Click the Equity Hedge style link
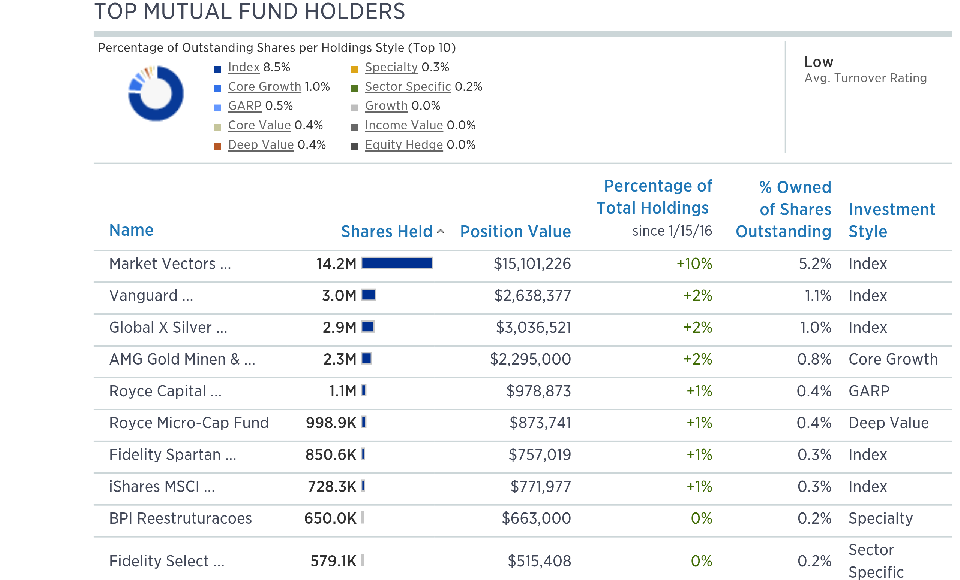 point(404,145)
